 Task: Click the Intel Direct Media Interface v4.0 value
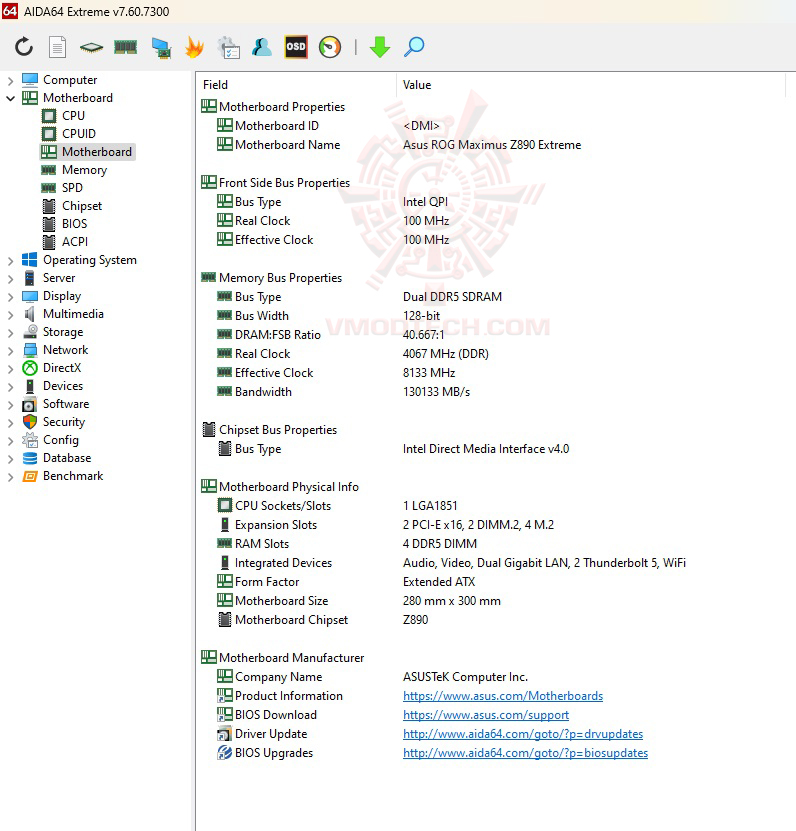click(486, 449)
